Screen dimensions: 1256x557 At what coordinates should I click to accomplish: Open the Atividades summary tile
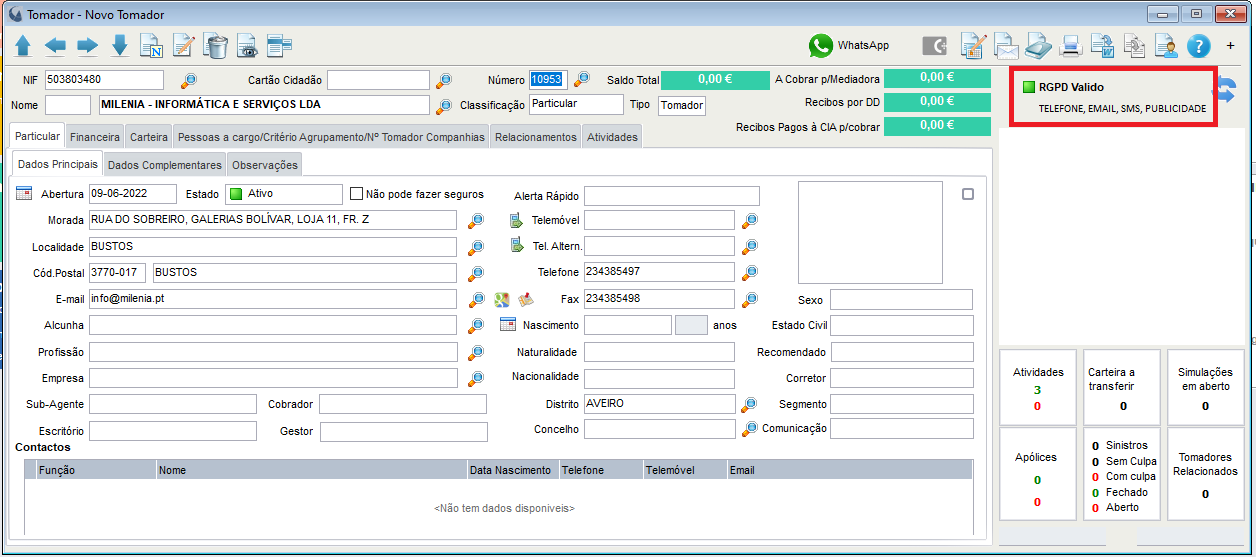click(x=1038, y=387)
